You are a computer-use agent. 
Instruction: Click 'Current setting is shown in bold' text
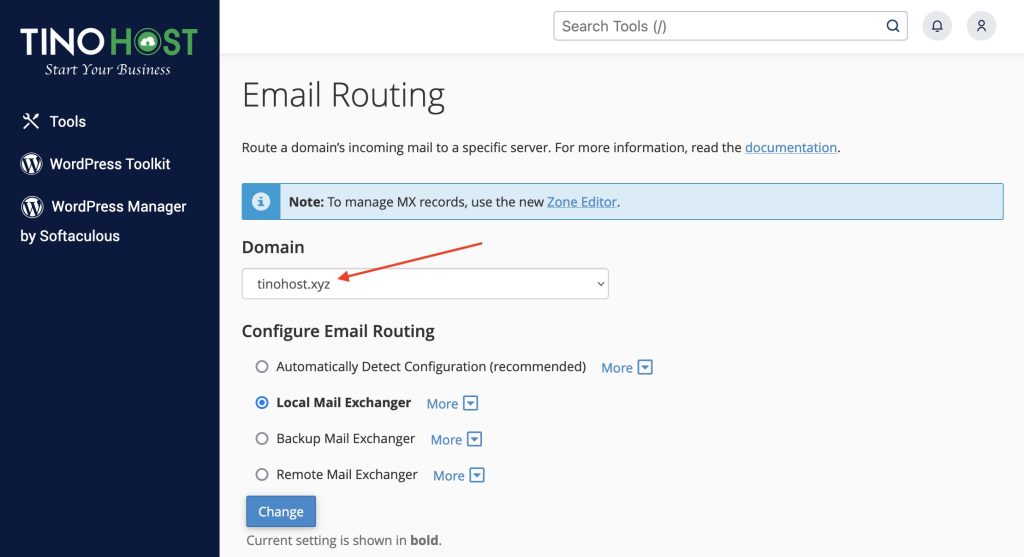coord(344,540)
